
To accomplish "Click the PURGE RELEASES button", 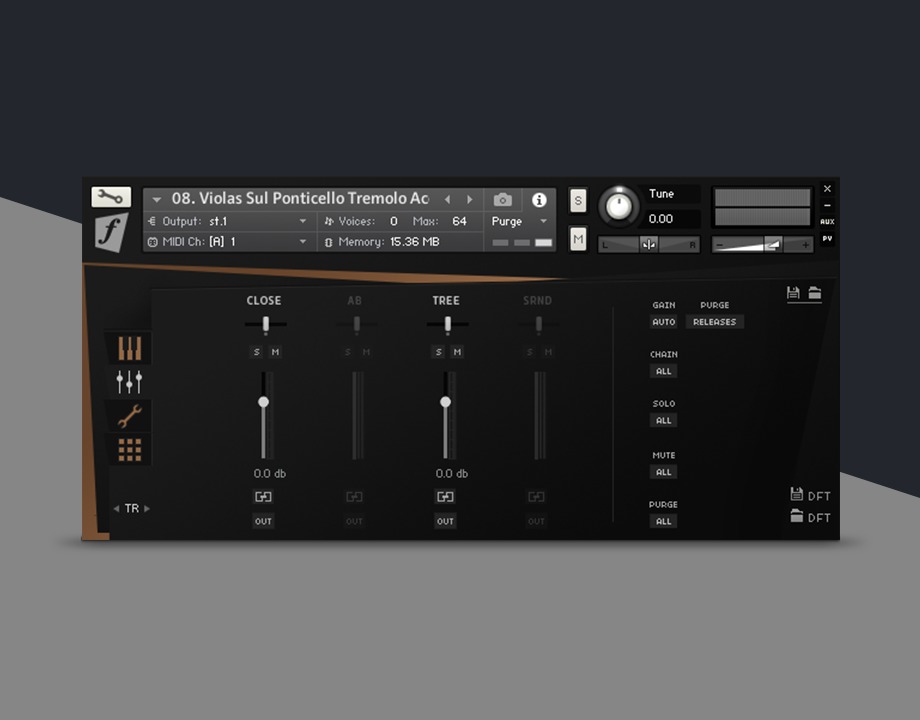I will tap(714, 322).
